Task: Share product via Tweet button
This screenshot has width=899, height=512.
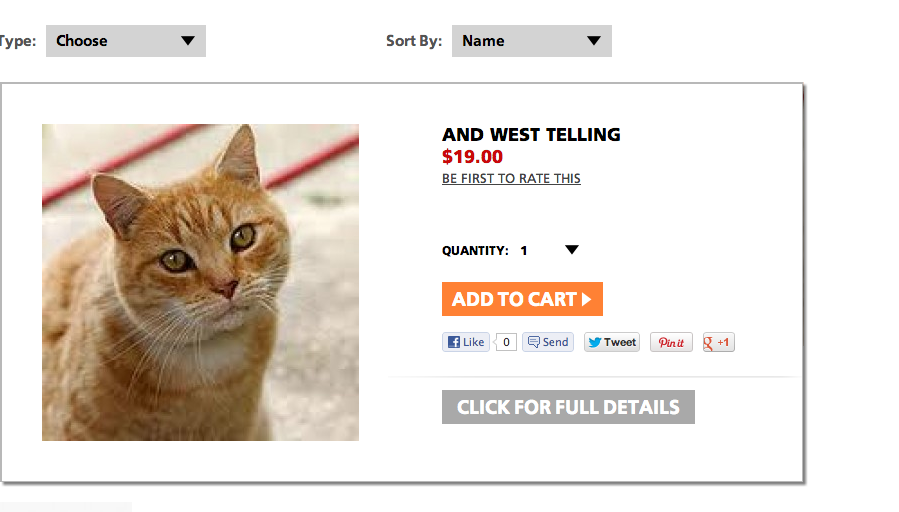Action: (612, 342)
